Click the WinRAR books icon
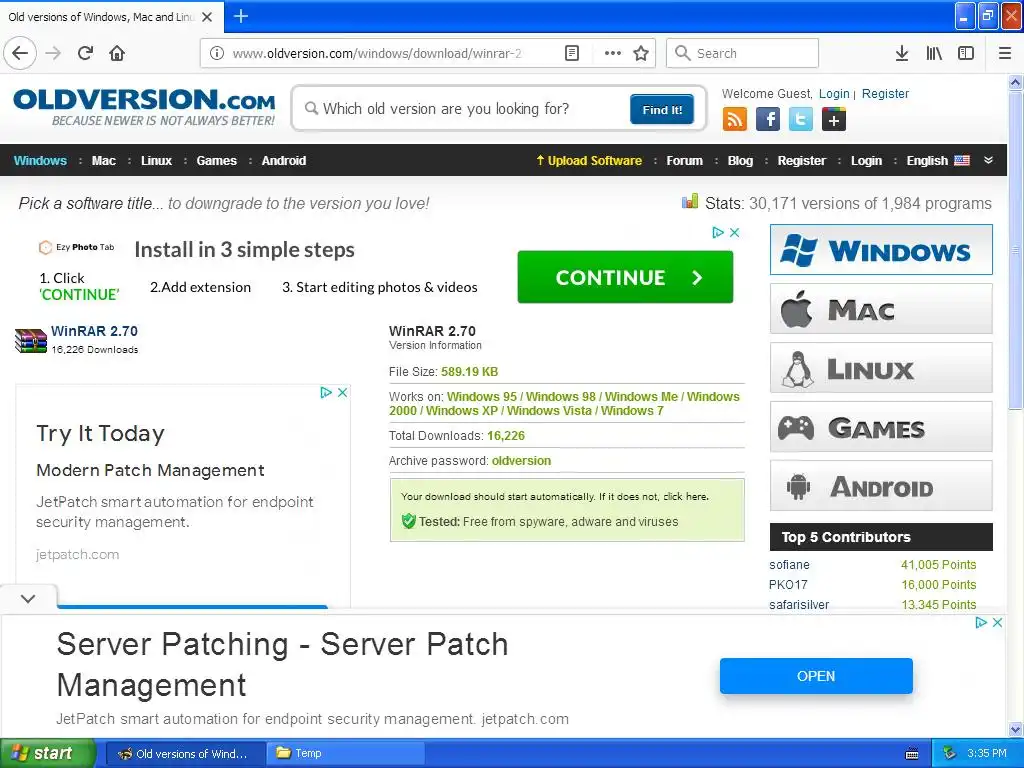The height and width of the screenshot is (768, 1024). (x=31, y=340)
